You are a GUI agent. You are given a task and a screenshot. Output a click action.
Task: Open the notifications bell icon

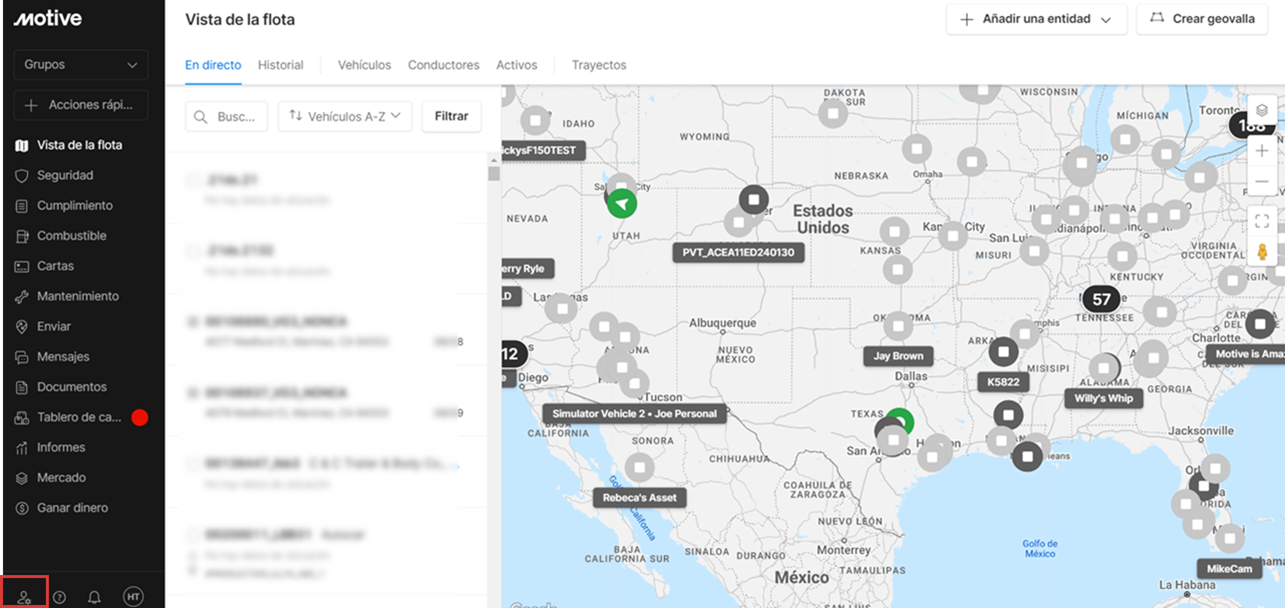(x=94, y=597)
